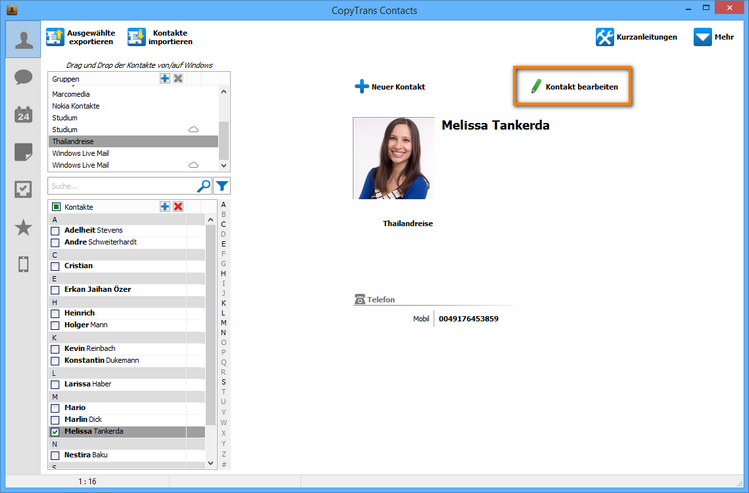Click the green pencil edit icon
Screen dimensions: 749x493
coord(536,86)
